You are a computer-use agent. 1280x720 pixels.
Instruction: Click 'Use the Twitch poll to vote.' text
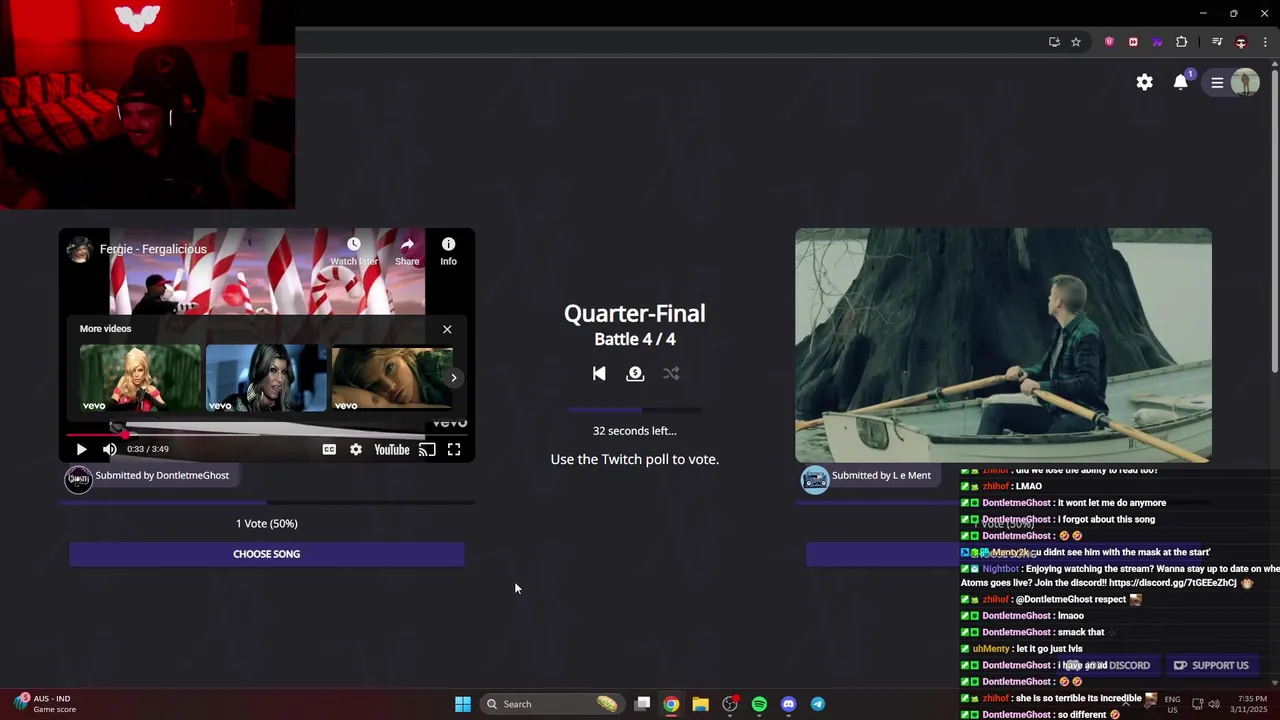pyautogui.click(x=634, y=459)
